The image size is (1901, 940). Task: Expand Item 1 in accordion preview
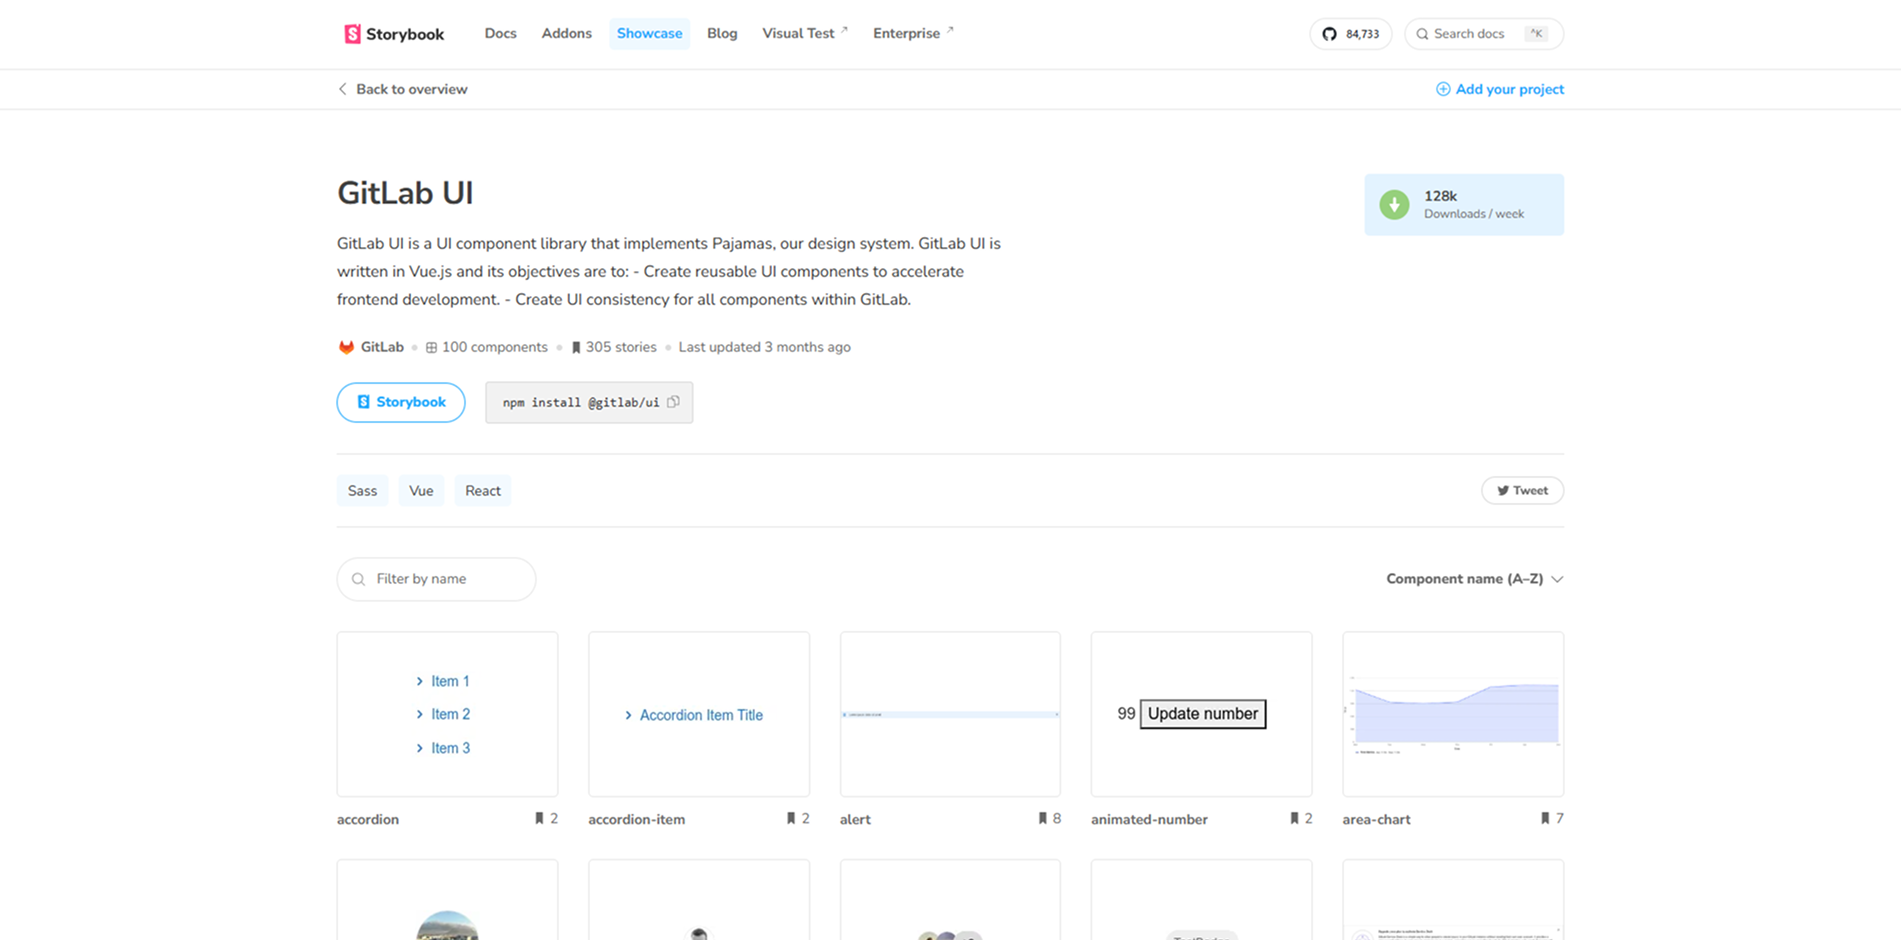443,681
